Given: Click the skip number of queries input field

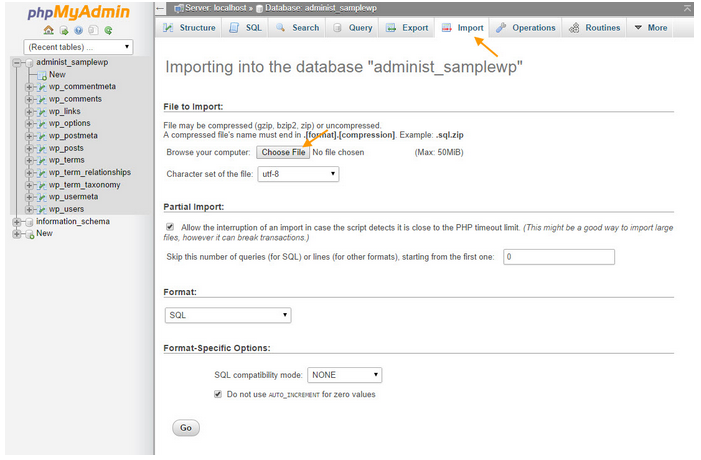Looking at the screenshot, I should [559, 257].
